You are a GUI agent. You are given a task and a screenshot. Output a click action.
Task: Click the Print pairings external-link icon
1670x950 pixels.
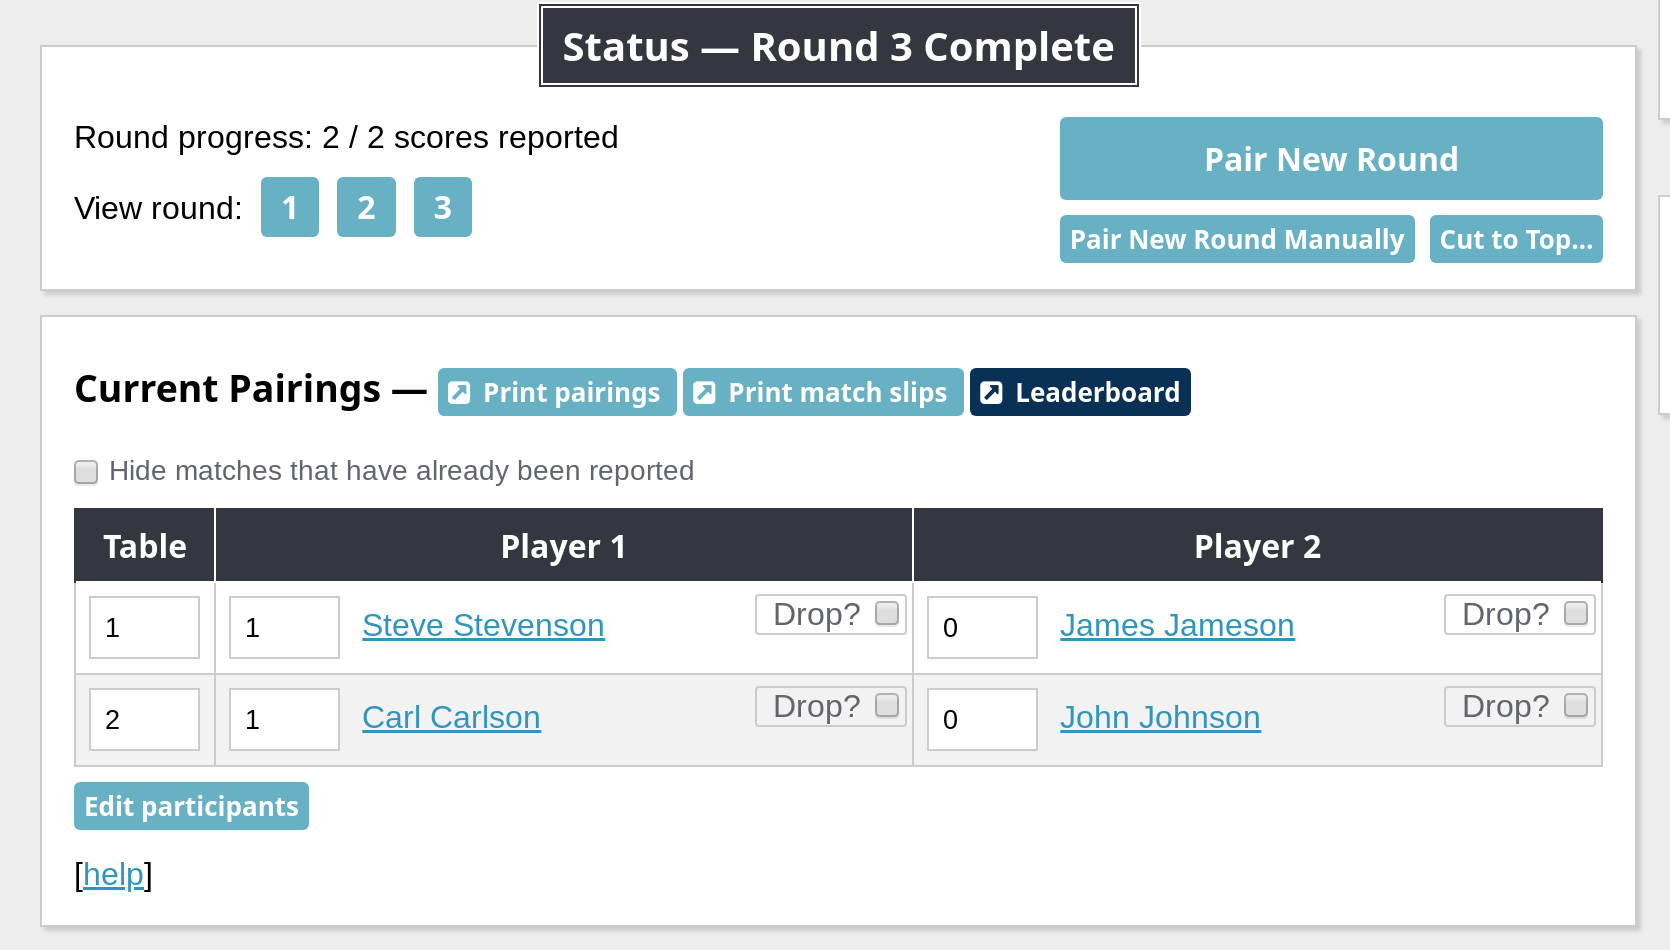coord(459,393)
